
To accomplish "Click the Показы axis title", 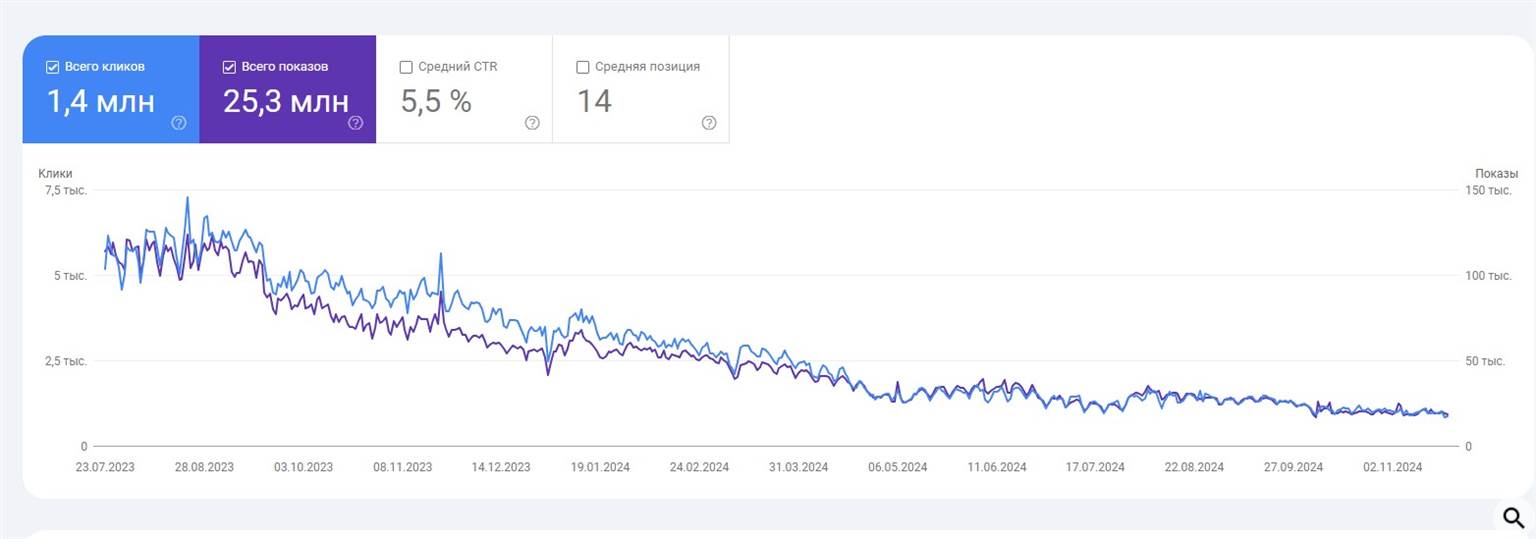I will tap(1496, 174).
